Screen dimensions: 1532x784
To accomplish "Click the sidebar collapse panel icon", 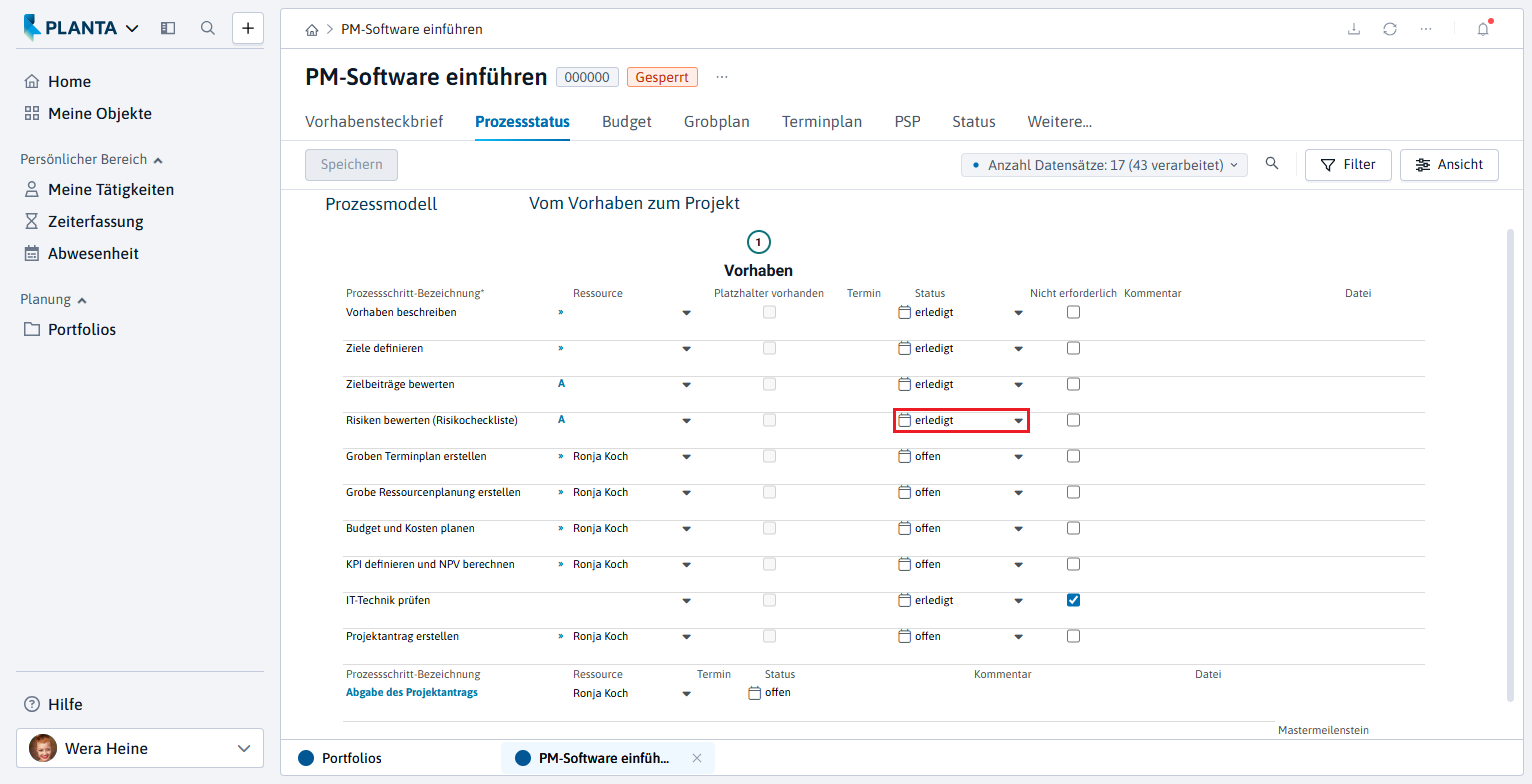I will click(x=168, y=28).
